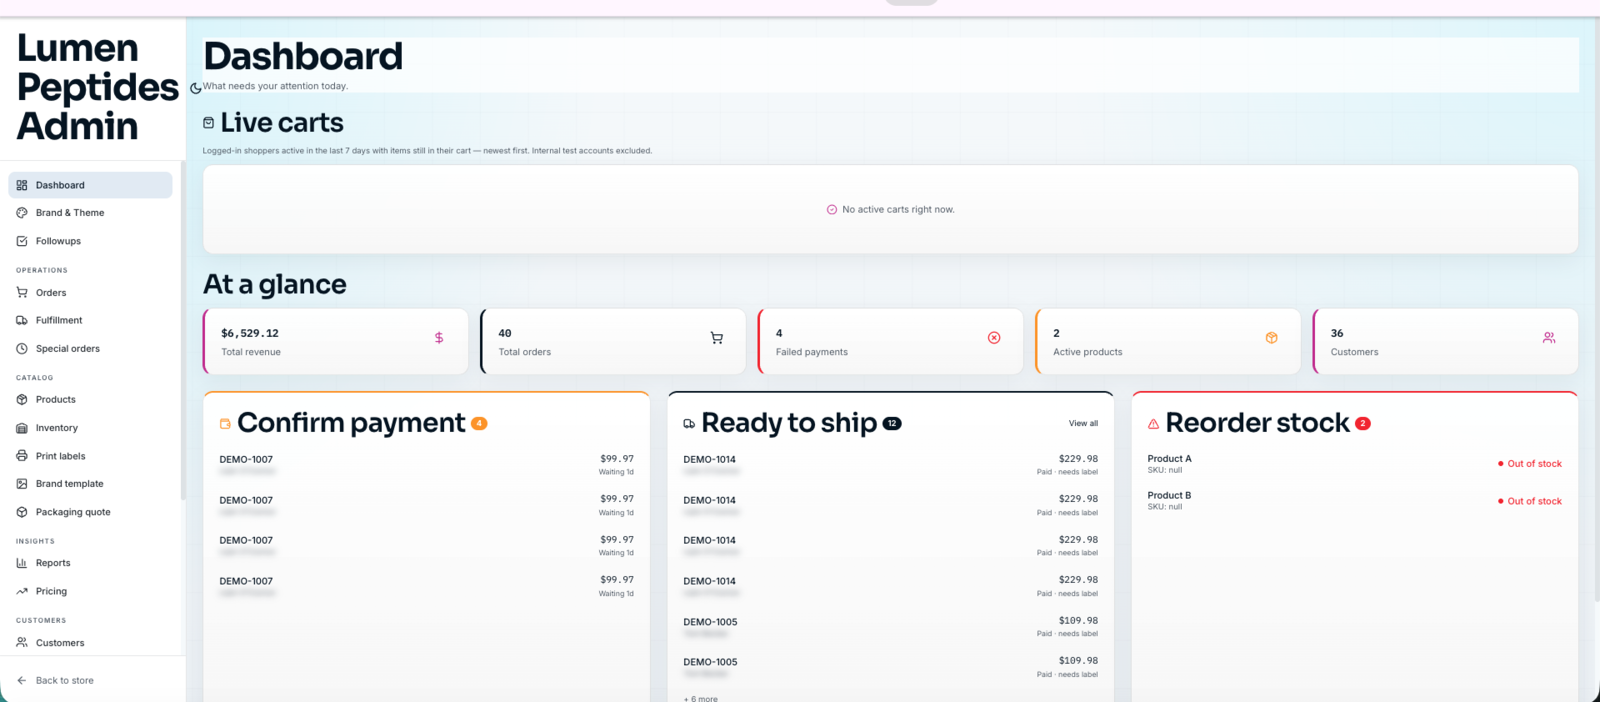The image size is (1600, 702).
Task: Click the Brand template image icon
Action: click(22, 484)
